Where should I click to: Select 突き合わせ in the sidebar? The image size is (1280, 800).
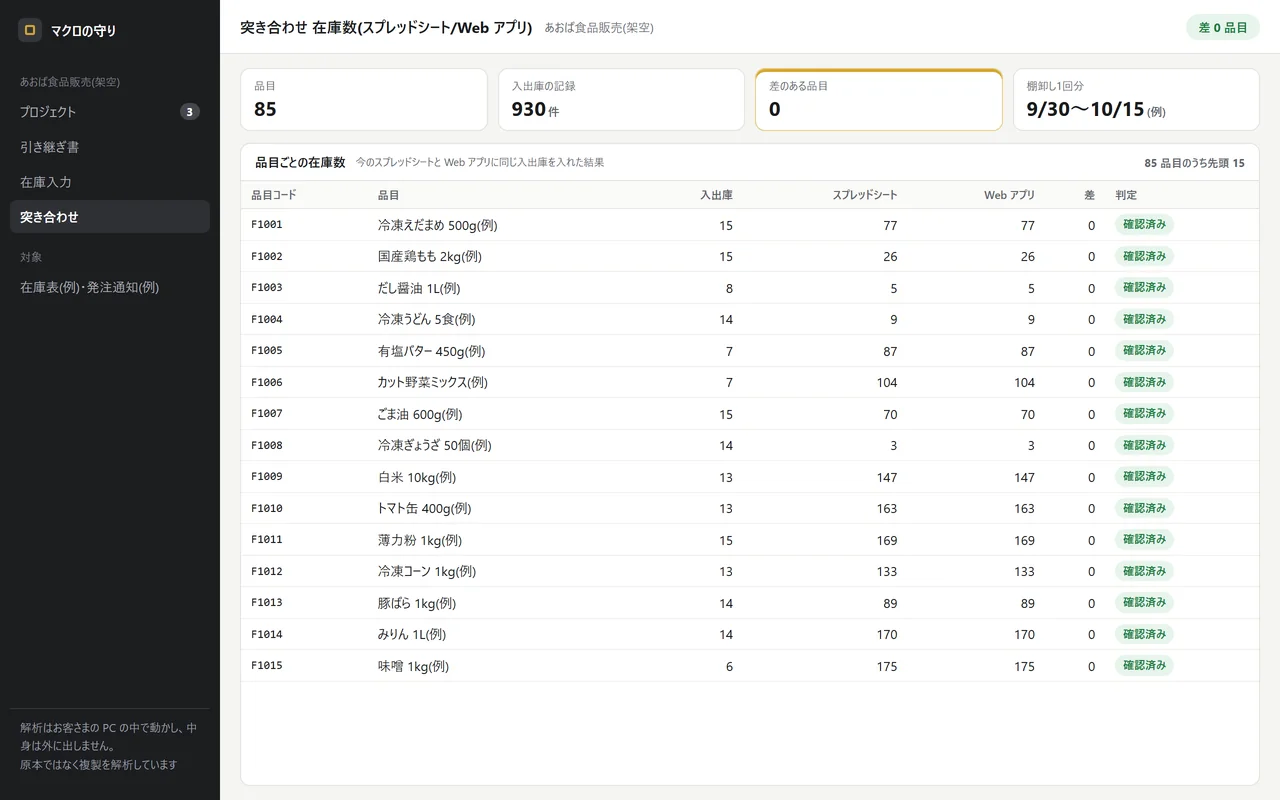(x=110, y=217)
